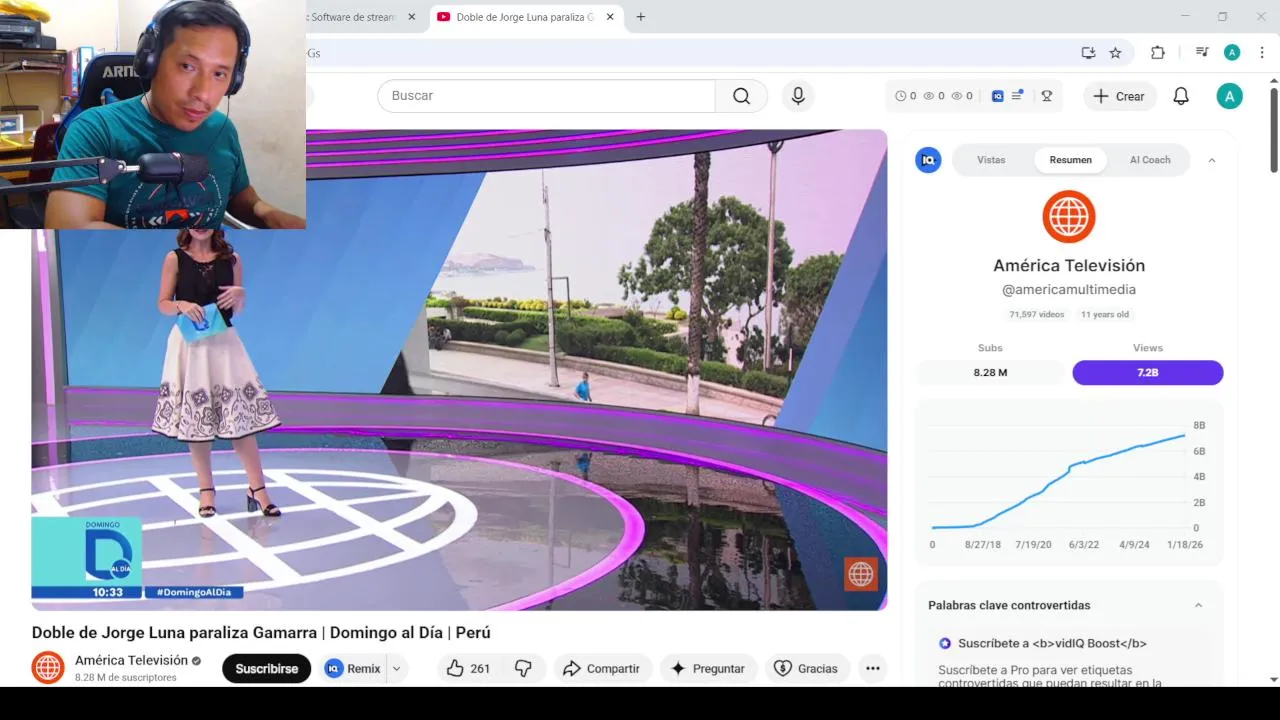Show Views 7.2B chart
The height and width of the screenshot is (720, 1280).
(1148, 372)
